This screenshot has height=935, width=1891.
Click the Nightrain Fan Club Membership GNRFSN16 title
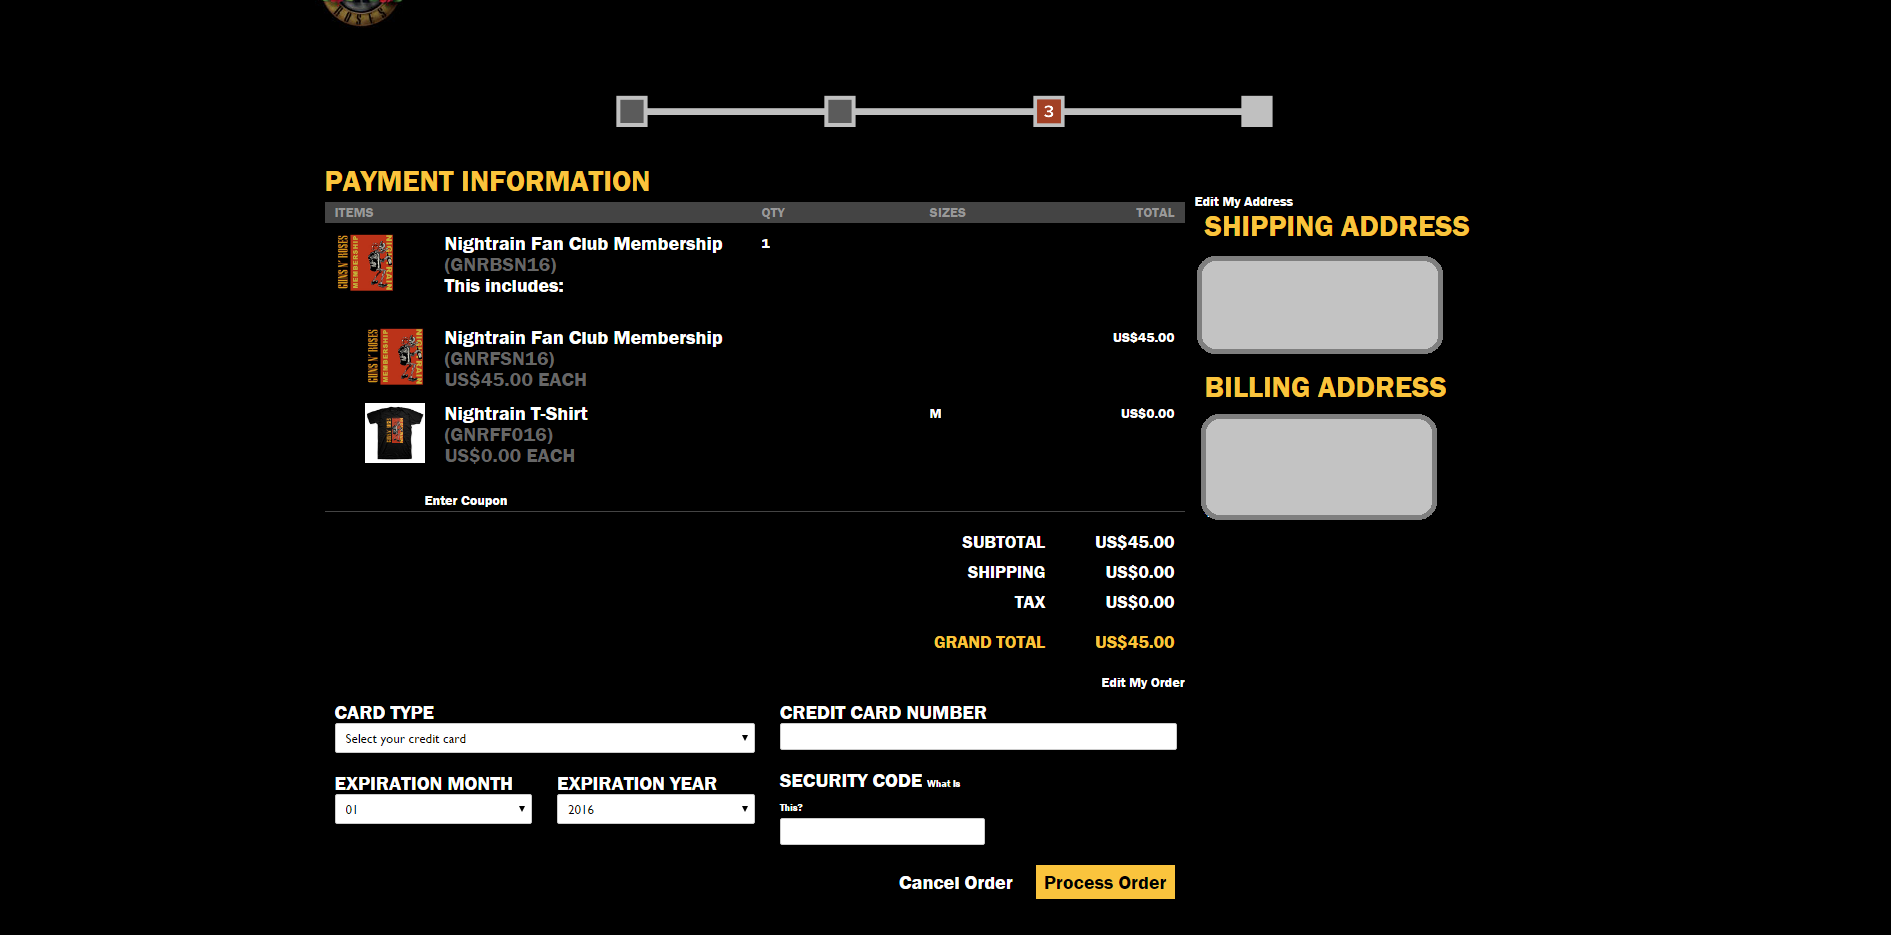click(583, 338)
